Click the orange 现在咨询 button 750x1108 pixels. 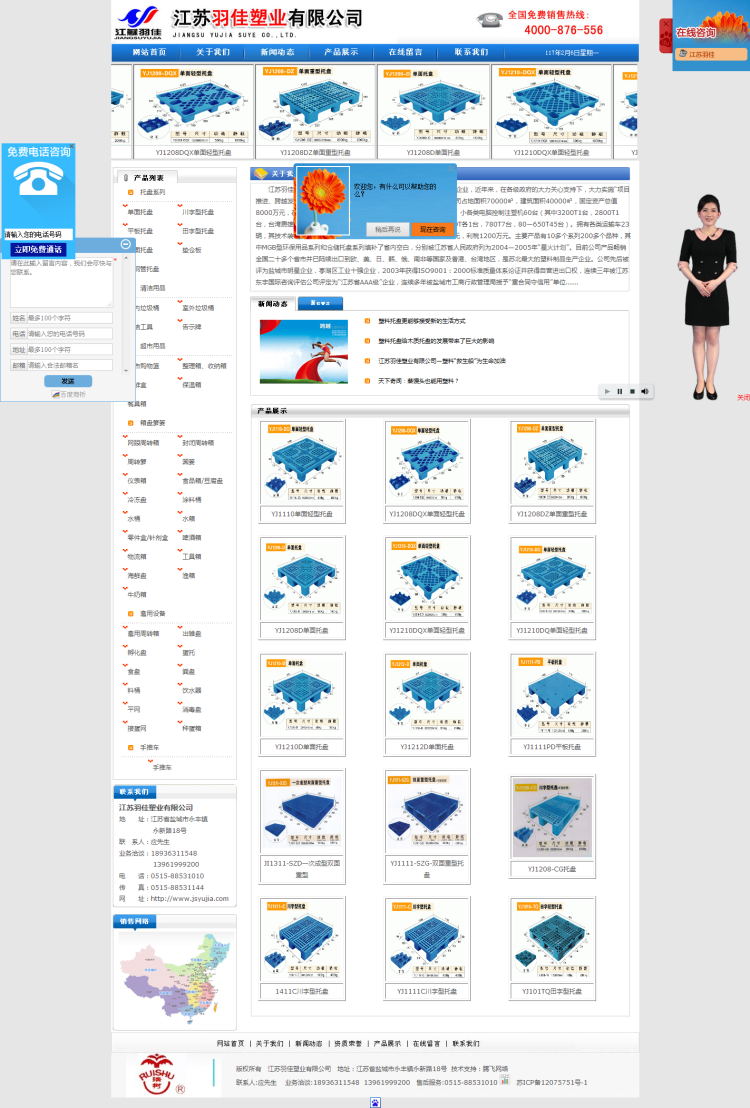(x=432, y=229)
